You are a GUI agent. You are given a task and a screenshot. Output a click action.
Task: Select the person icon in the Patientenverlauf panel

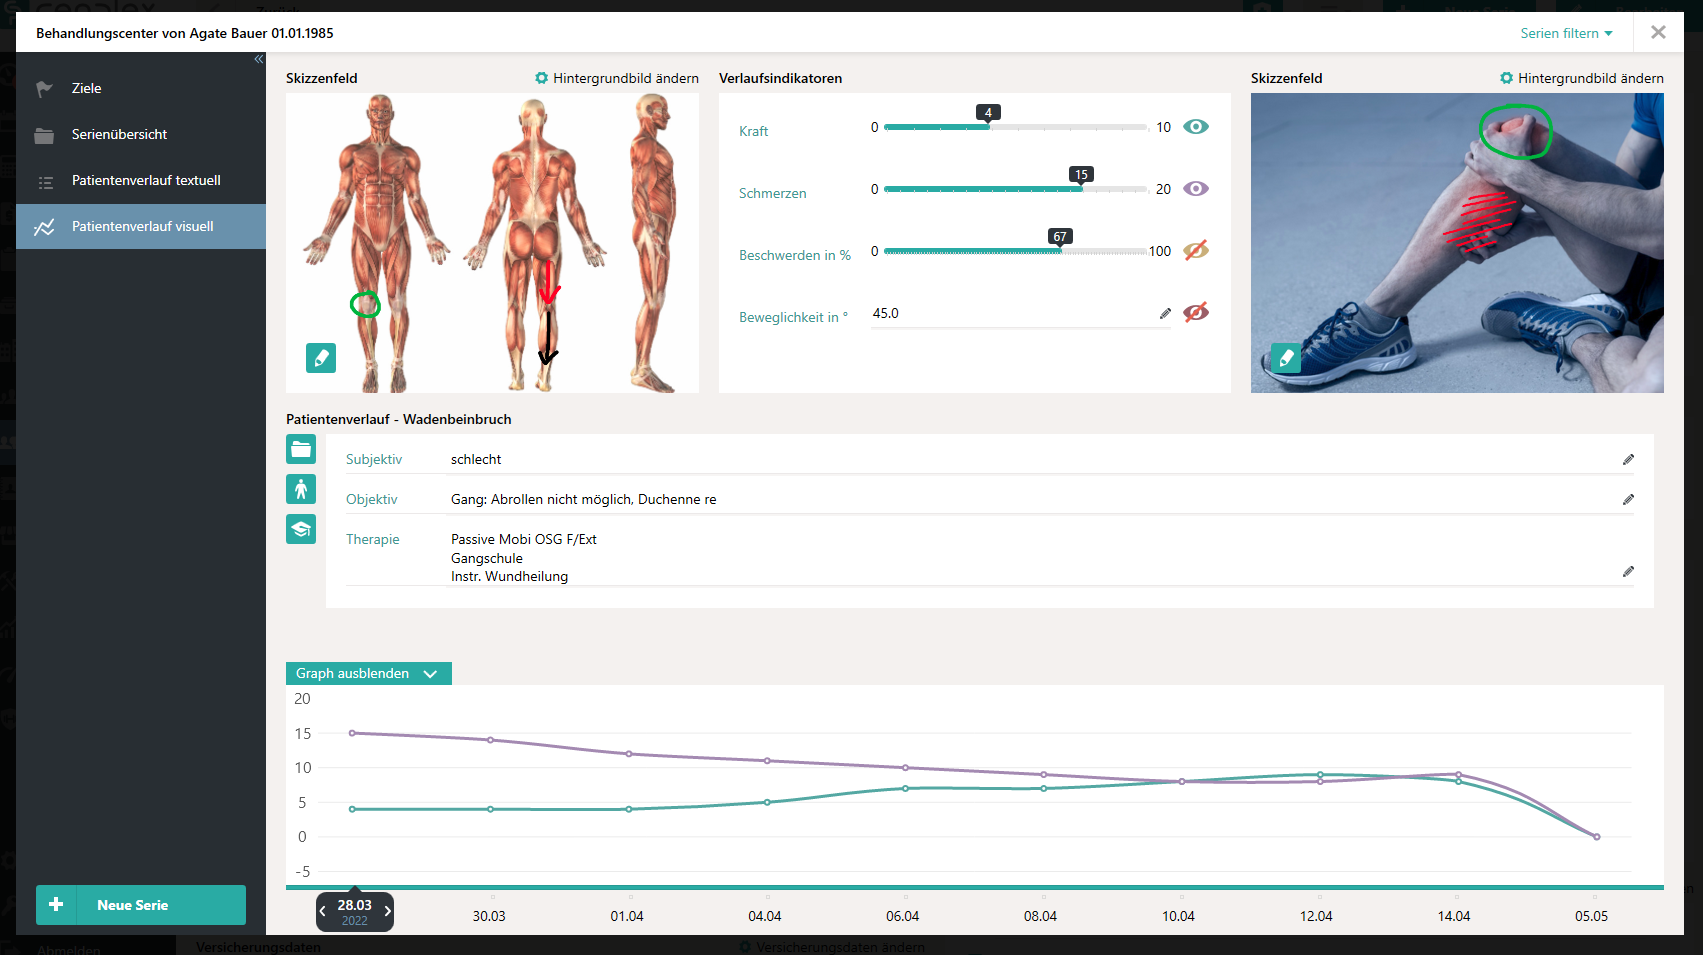(301, 489)
